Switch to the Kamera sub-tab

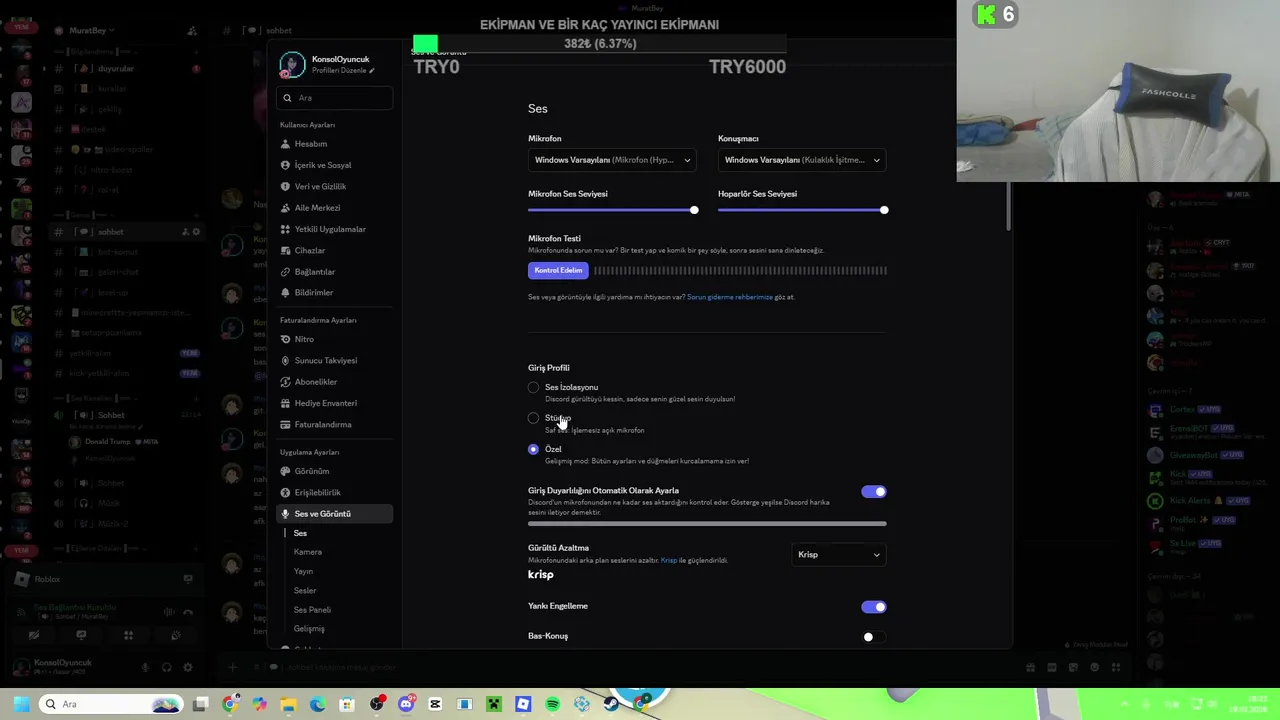[x=308, y=552]
